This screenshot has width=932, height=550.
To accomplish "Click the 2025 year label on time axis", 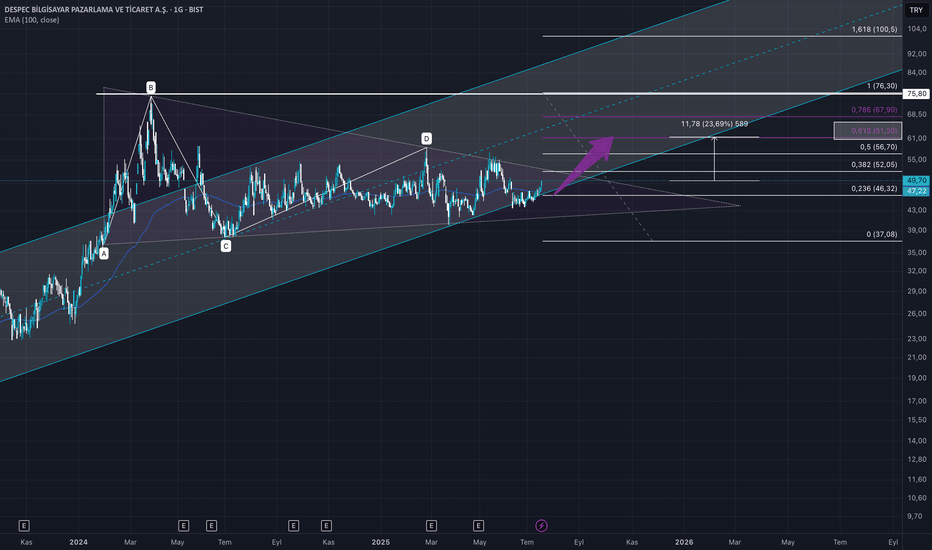I will pos(380,542).
